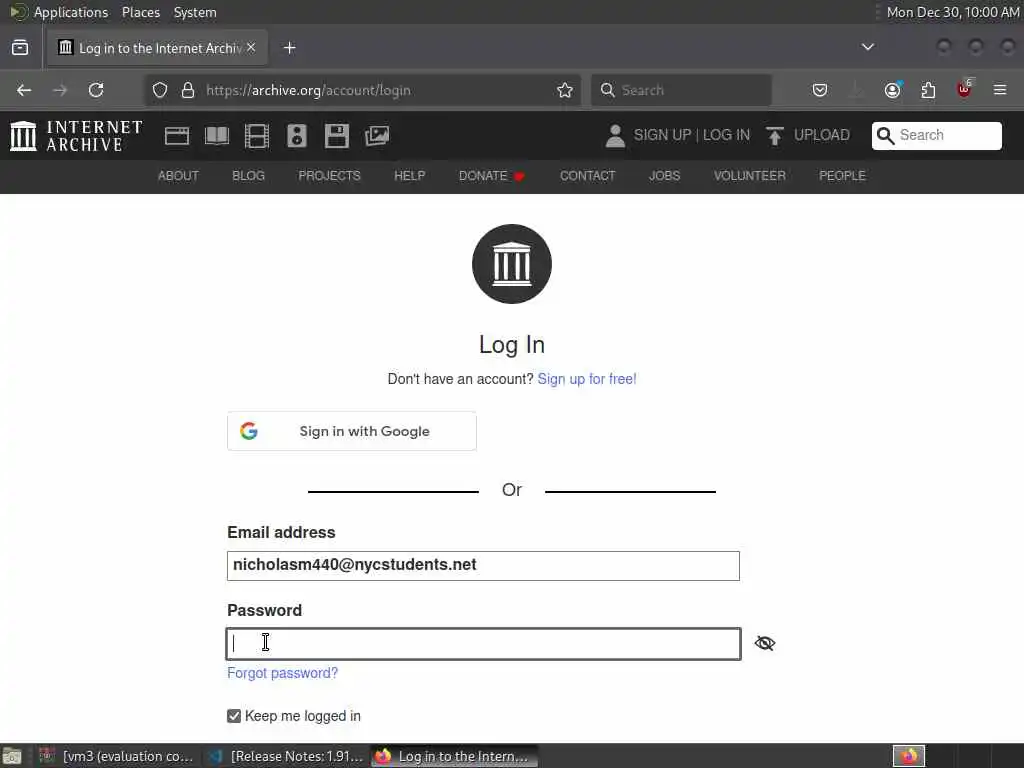Open the Audio speaker icon

click(296, 136)
